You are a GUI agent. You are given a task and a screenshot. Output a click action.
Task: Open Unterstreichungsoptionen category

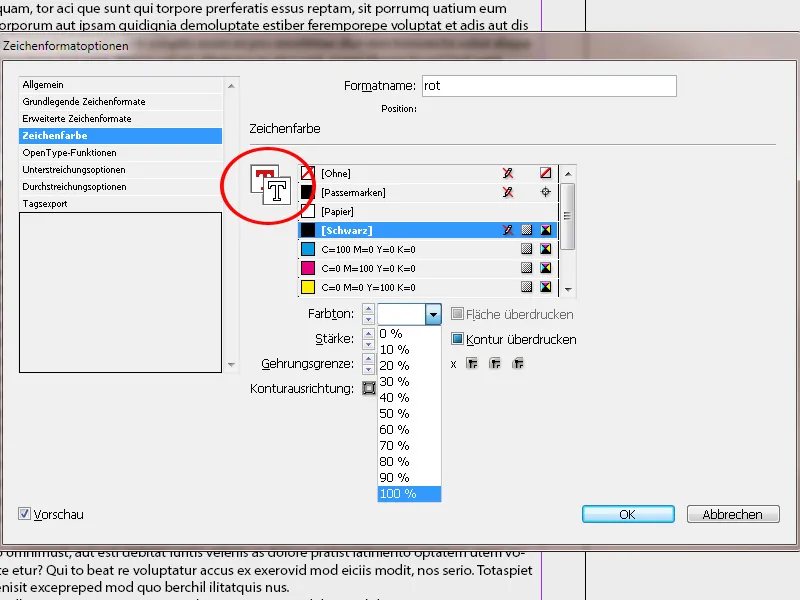(x=120, y=169)
